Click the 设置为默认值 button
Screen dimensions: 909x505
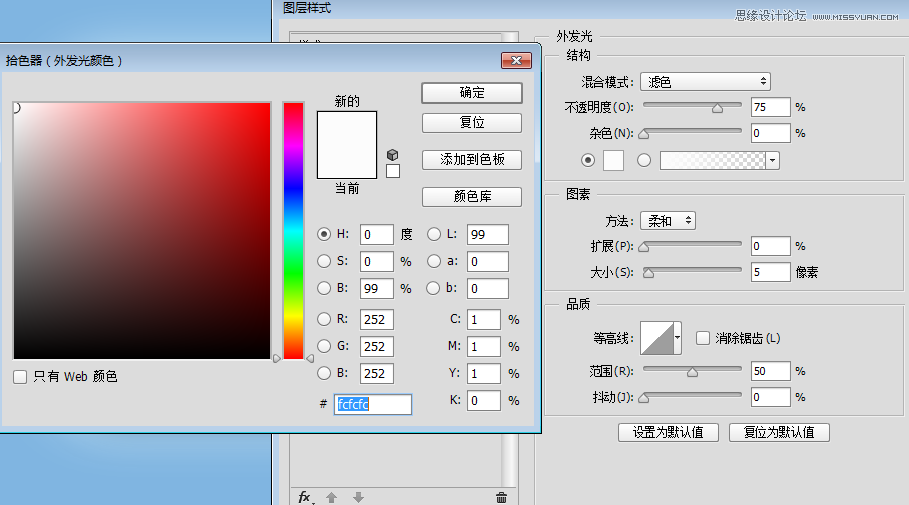tap(668, 433)
